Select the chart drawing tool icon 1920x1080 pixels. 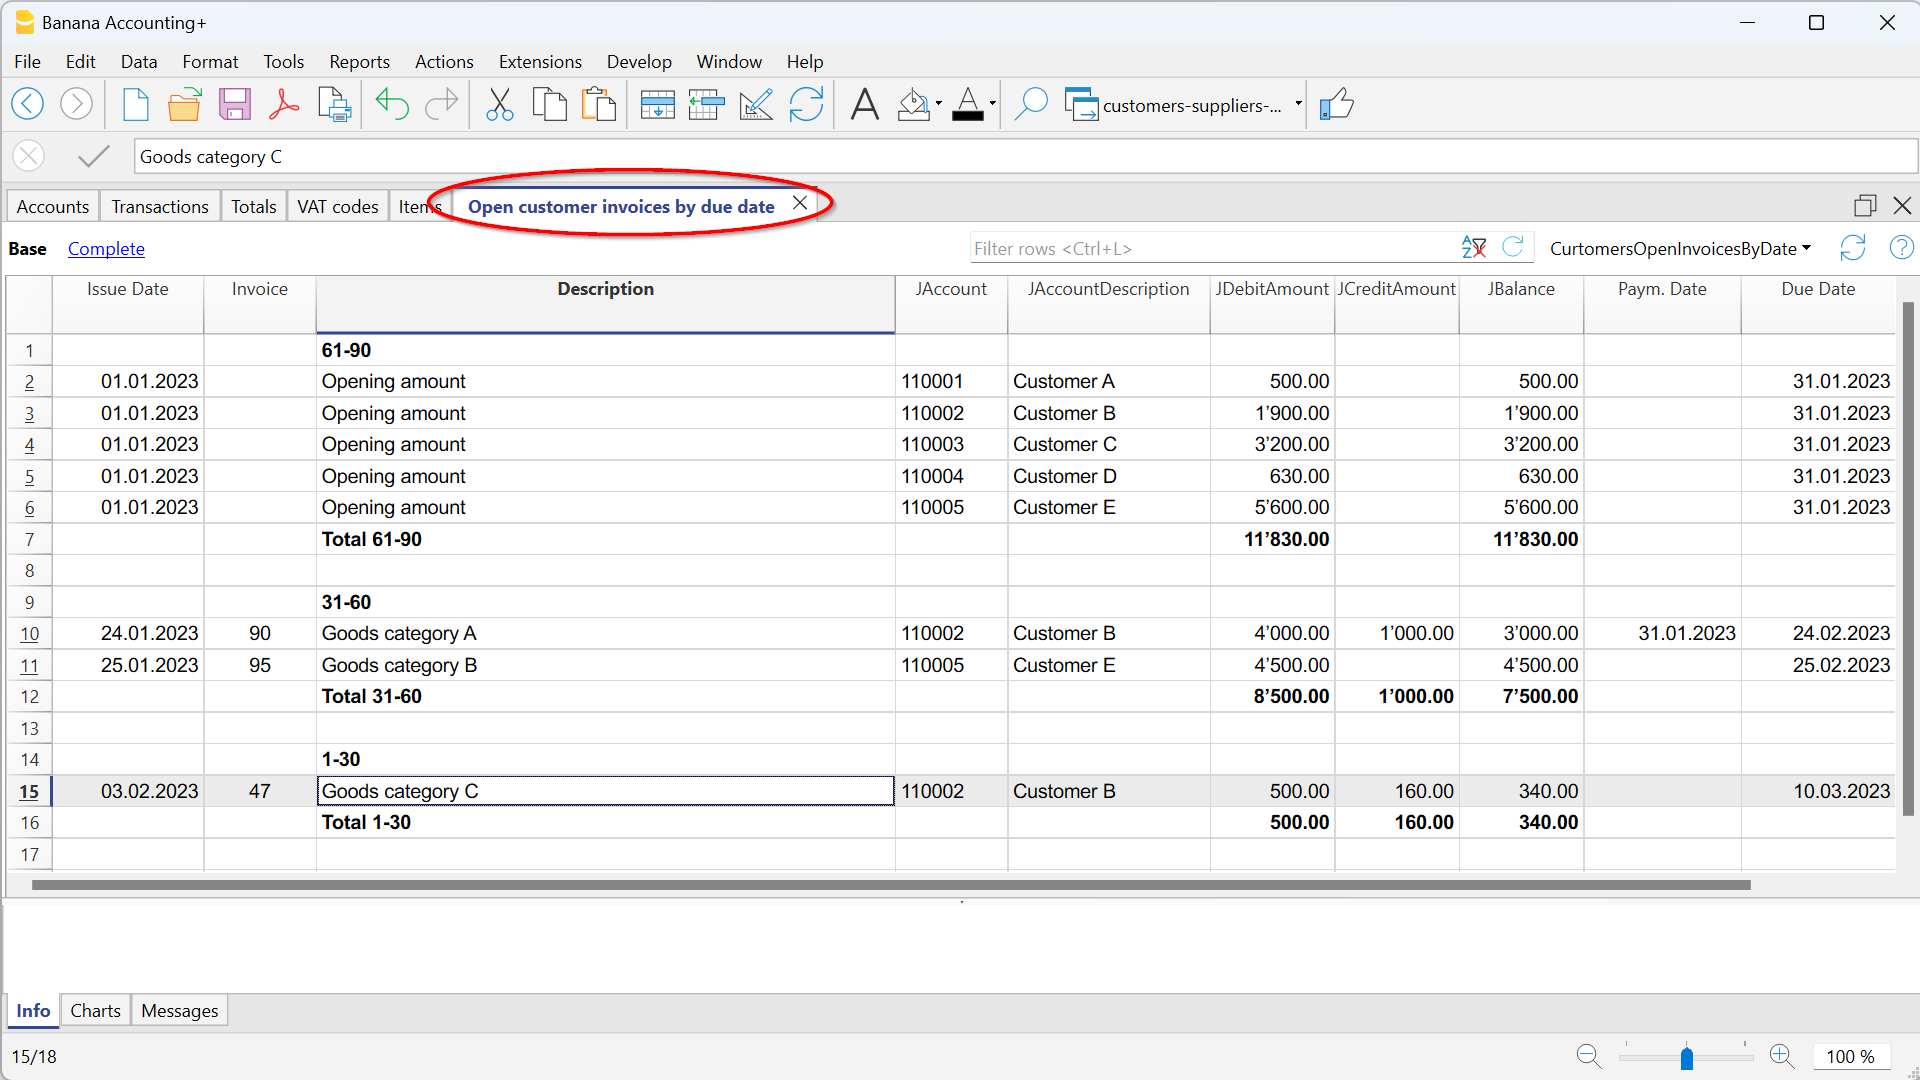757,104
